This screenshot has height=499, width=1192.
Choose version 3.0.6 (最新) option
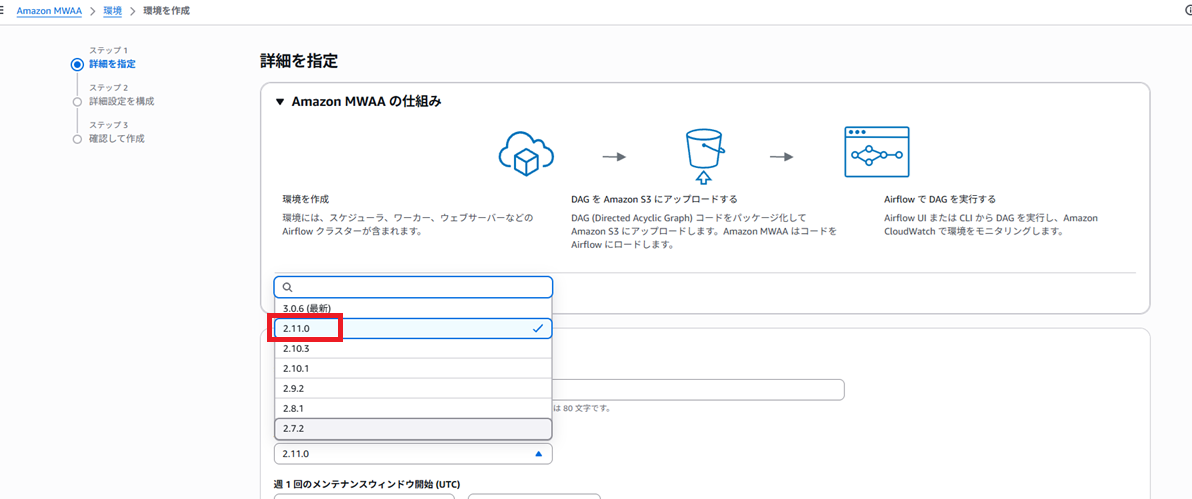(413, 308)
